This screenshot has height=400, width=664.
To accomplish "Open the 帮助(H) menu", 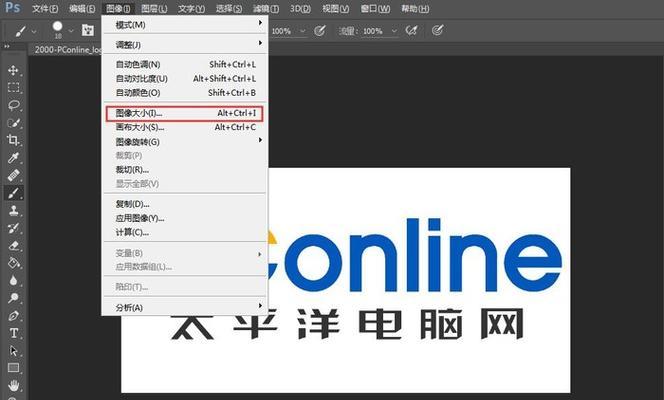I will (x=415, y=8).
